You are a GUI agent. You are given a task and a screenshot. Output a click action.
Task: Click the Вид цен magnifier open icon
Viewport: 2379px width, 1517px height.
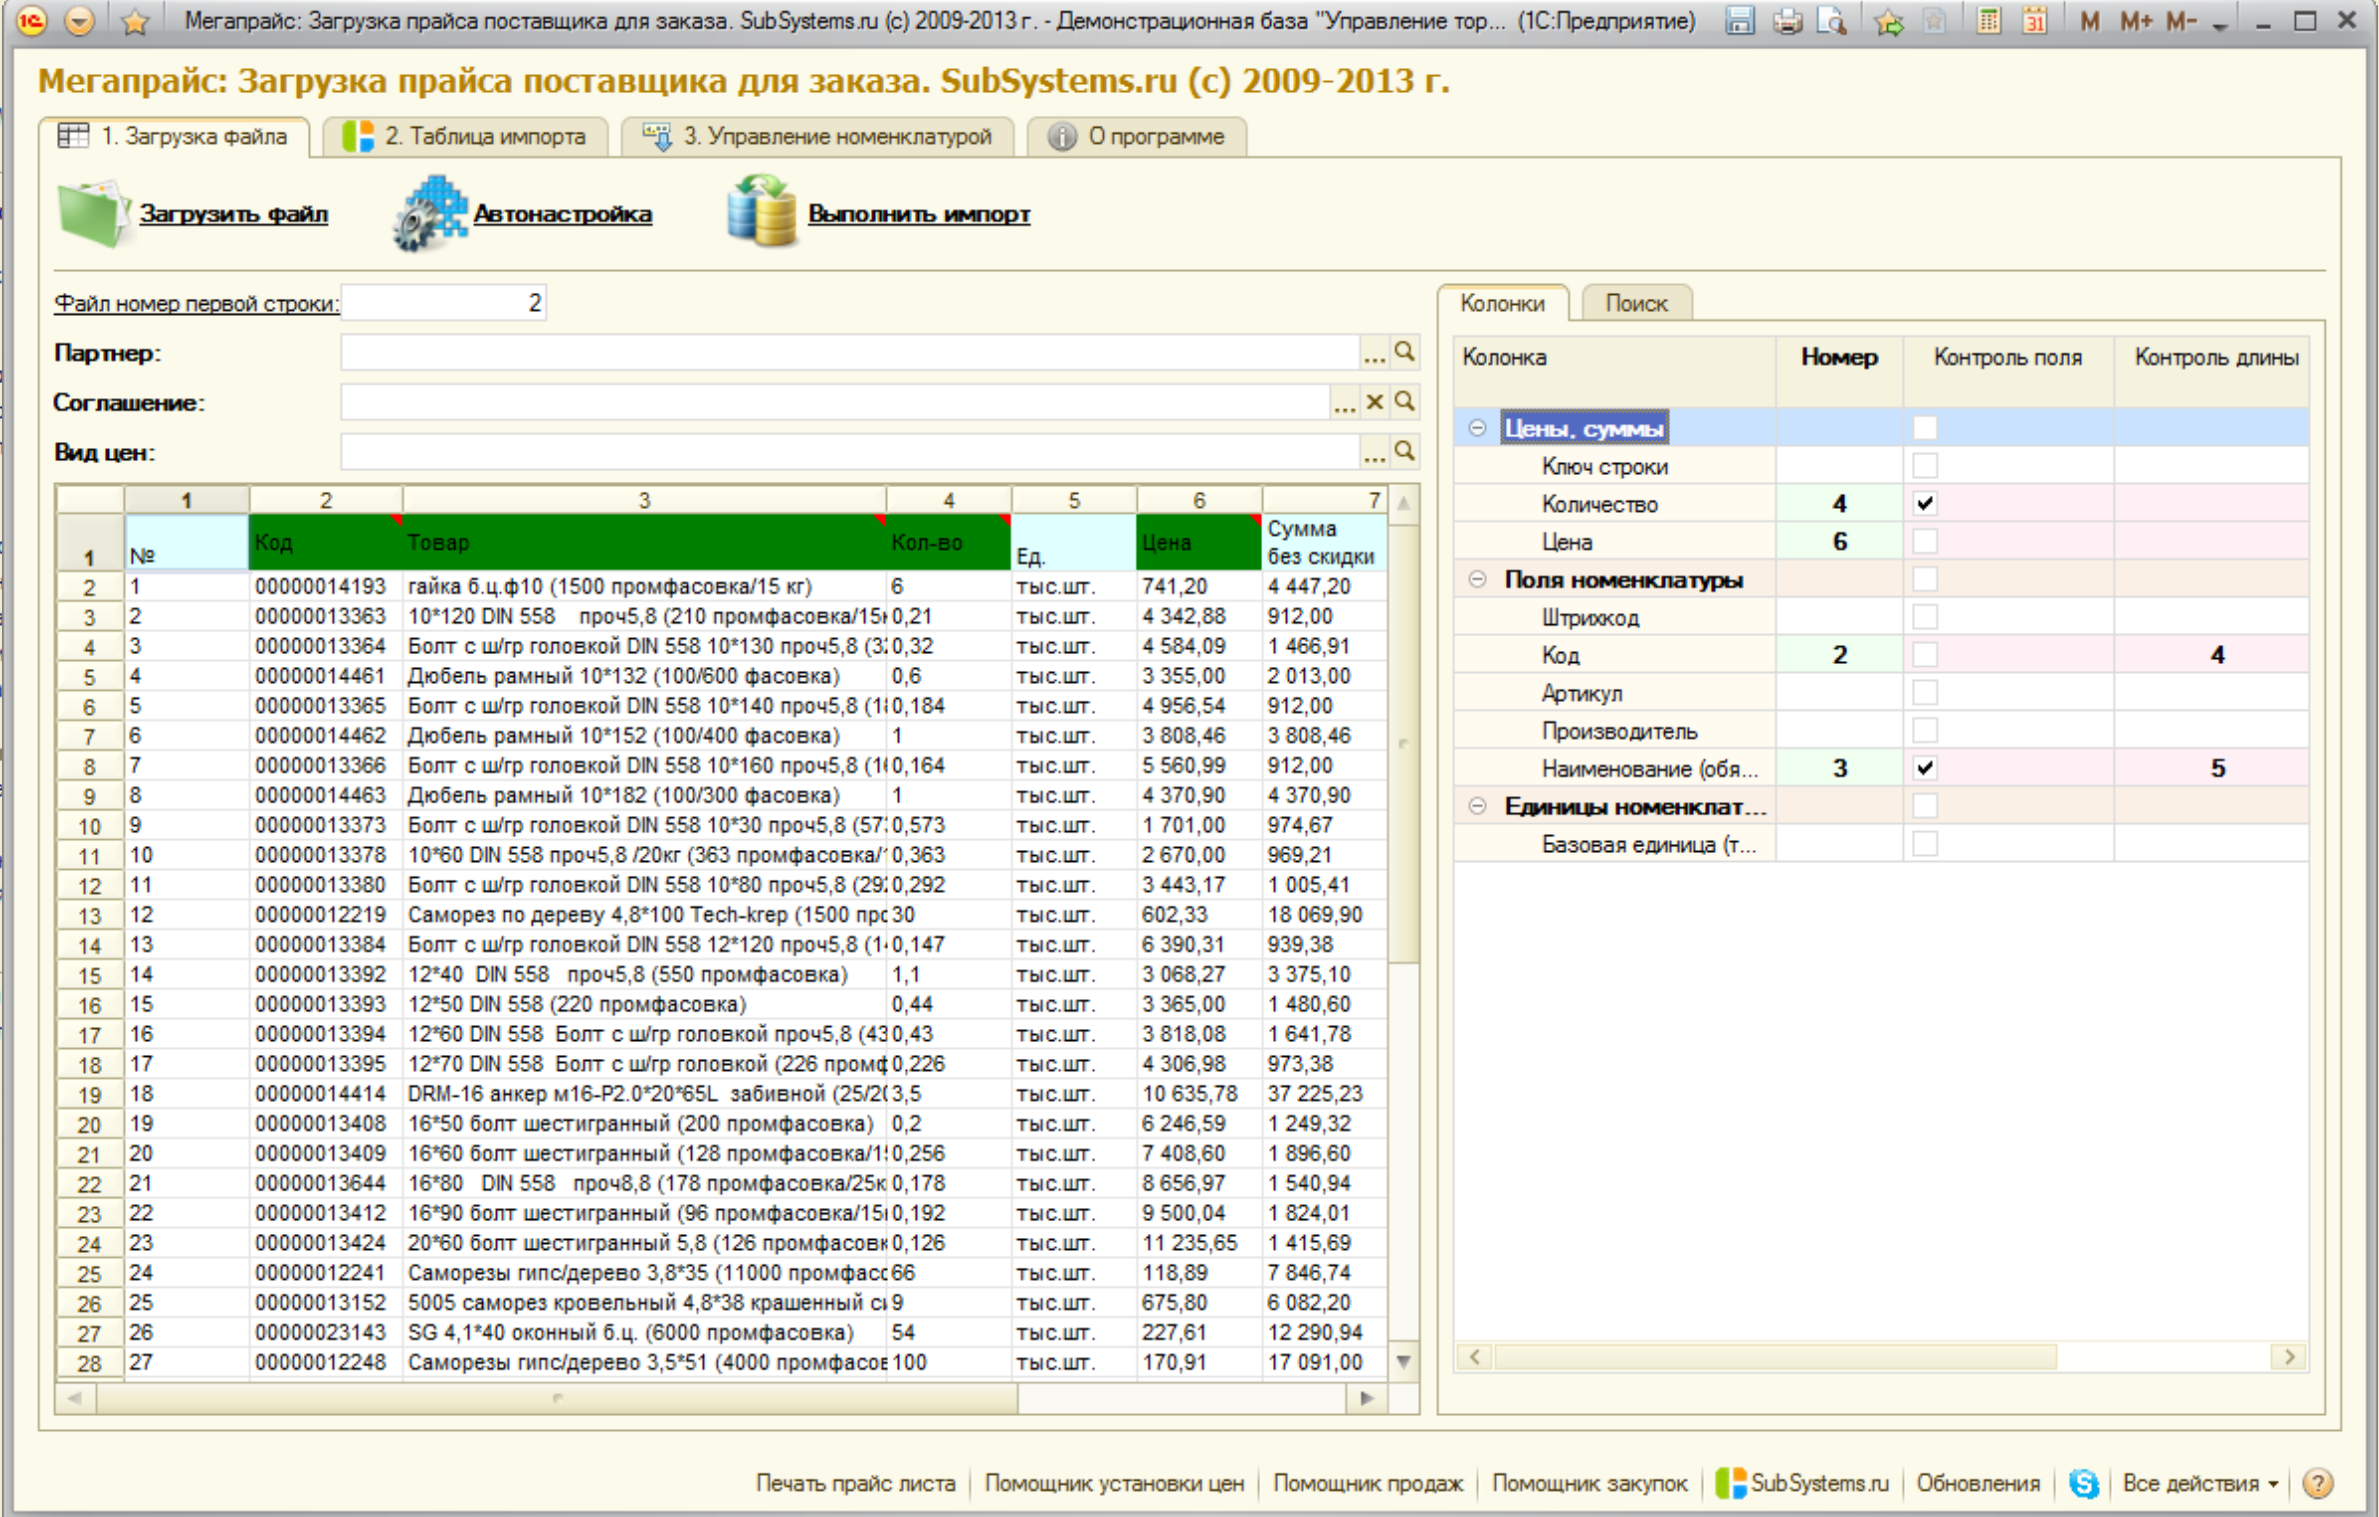1405,452
